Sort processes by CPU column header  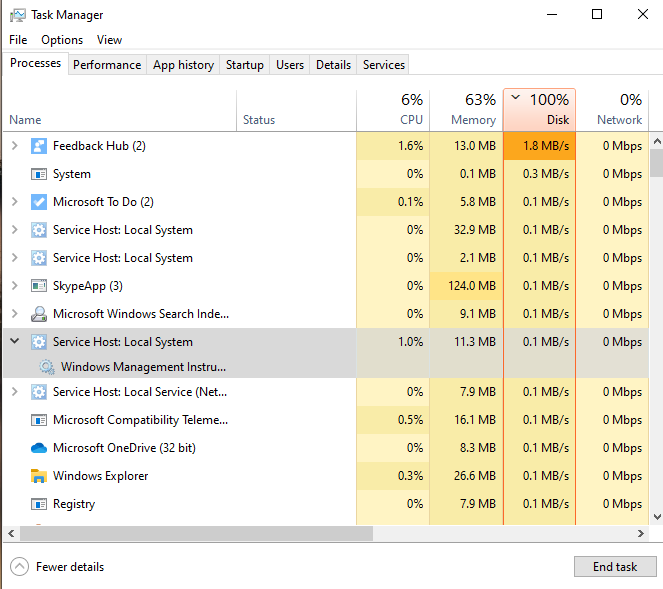click(x=393, y=110)
